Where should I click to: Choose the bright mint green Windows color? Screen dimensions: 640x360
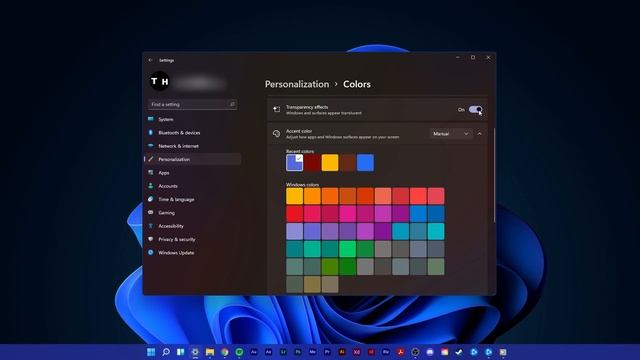347,249
